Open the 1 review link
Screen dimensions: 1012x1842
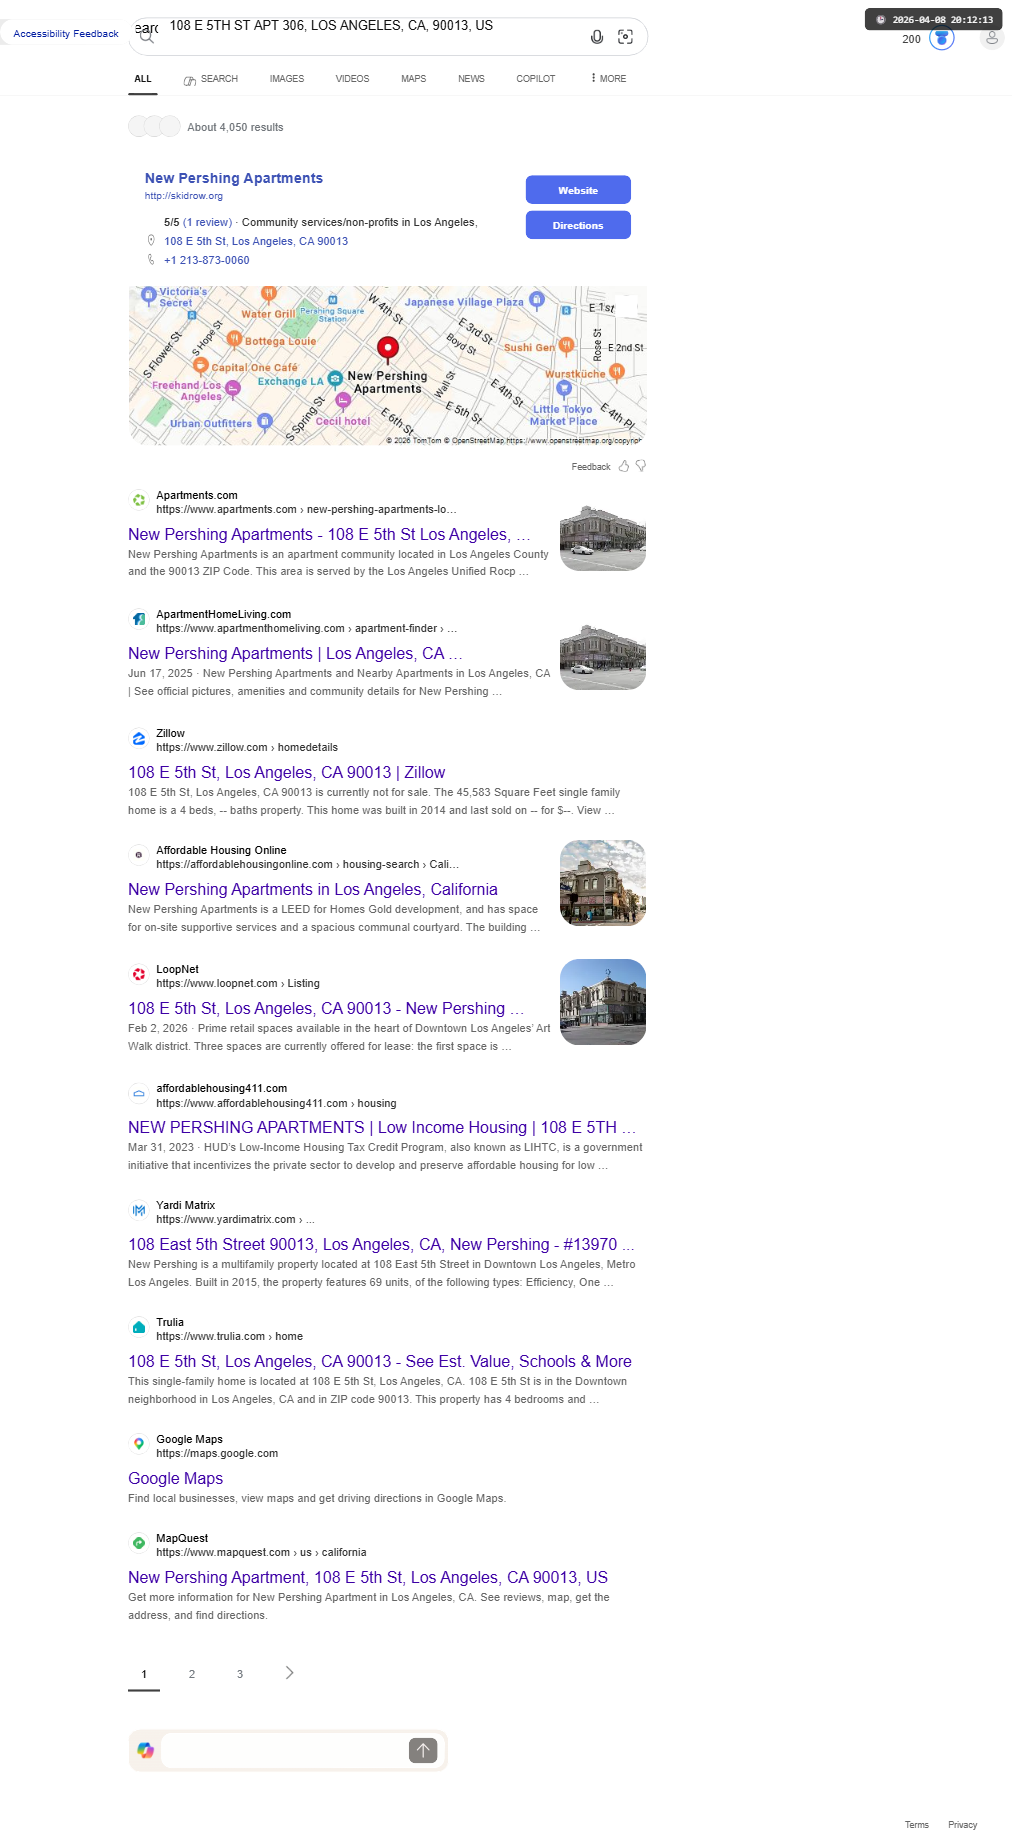click(x=208, y=223)
